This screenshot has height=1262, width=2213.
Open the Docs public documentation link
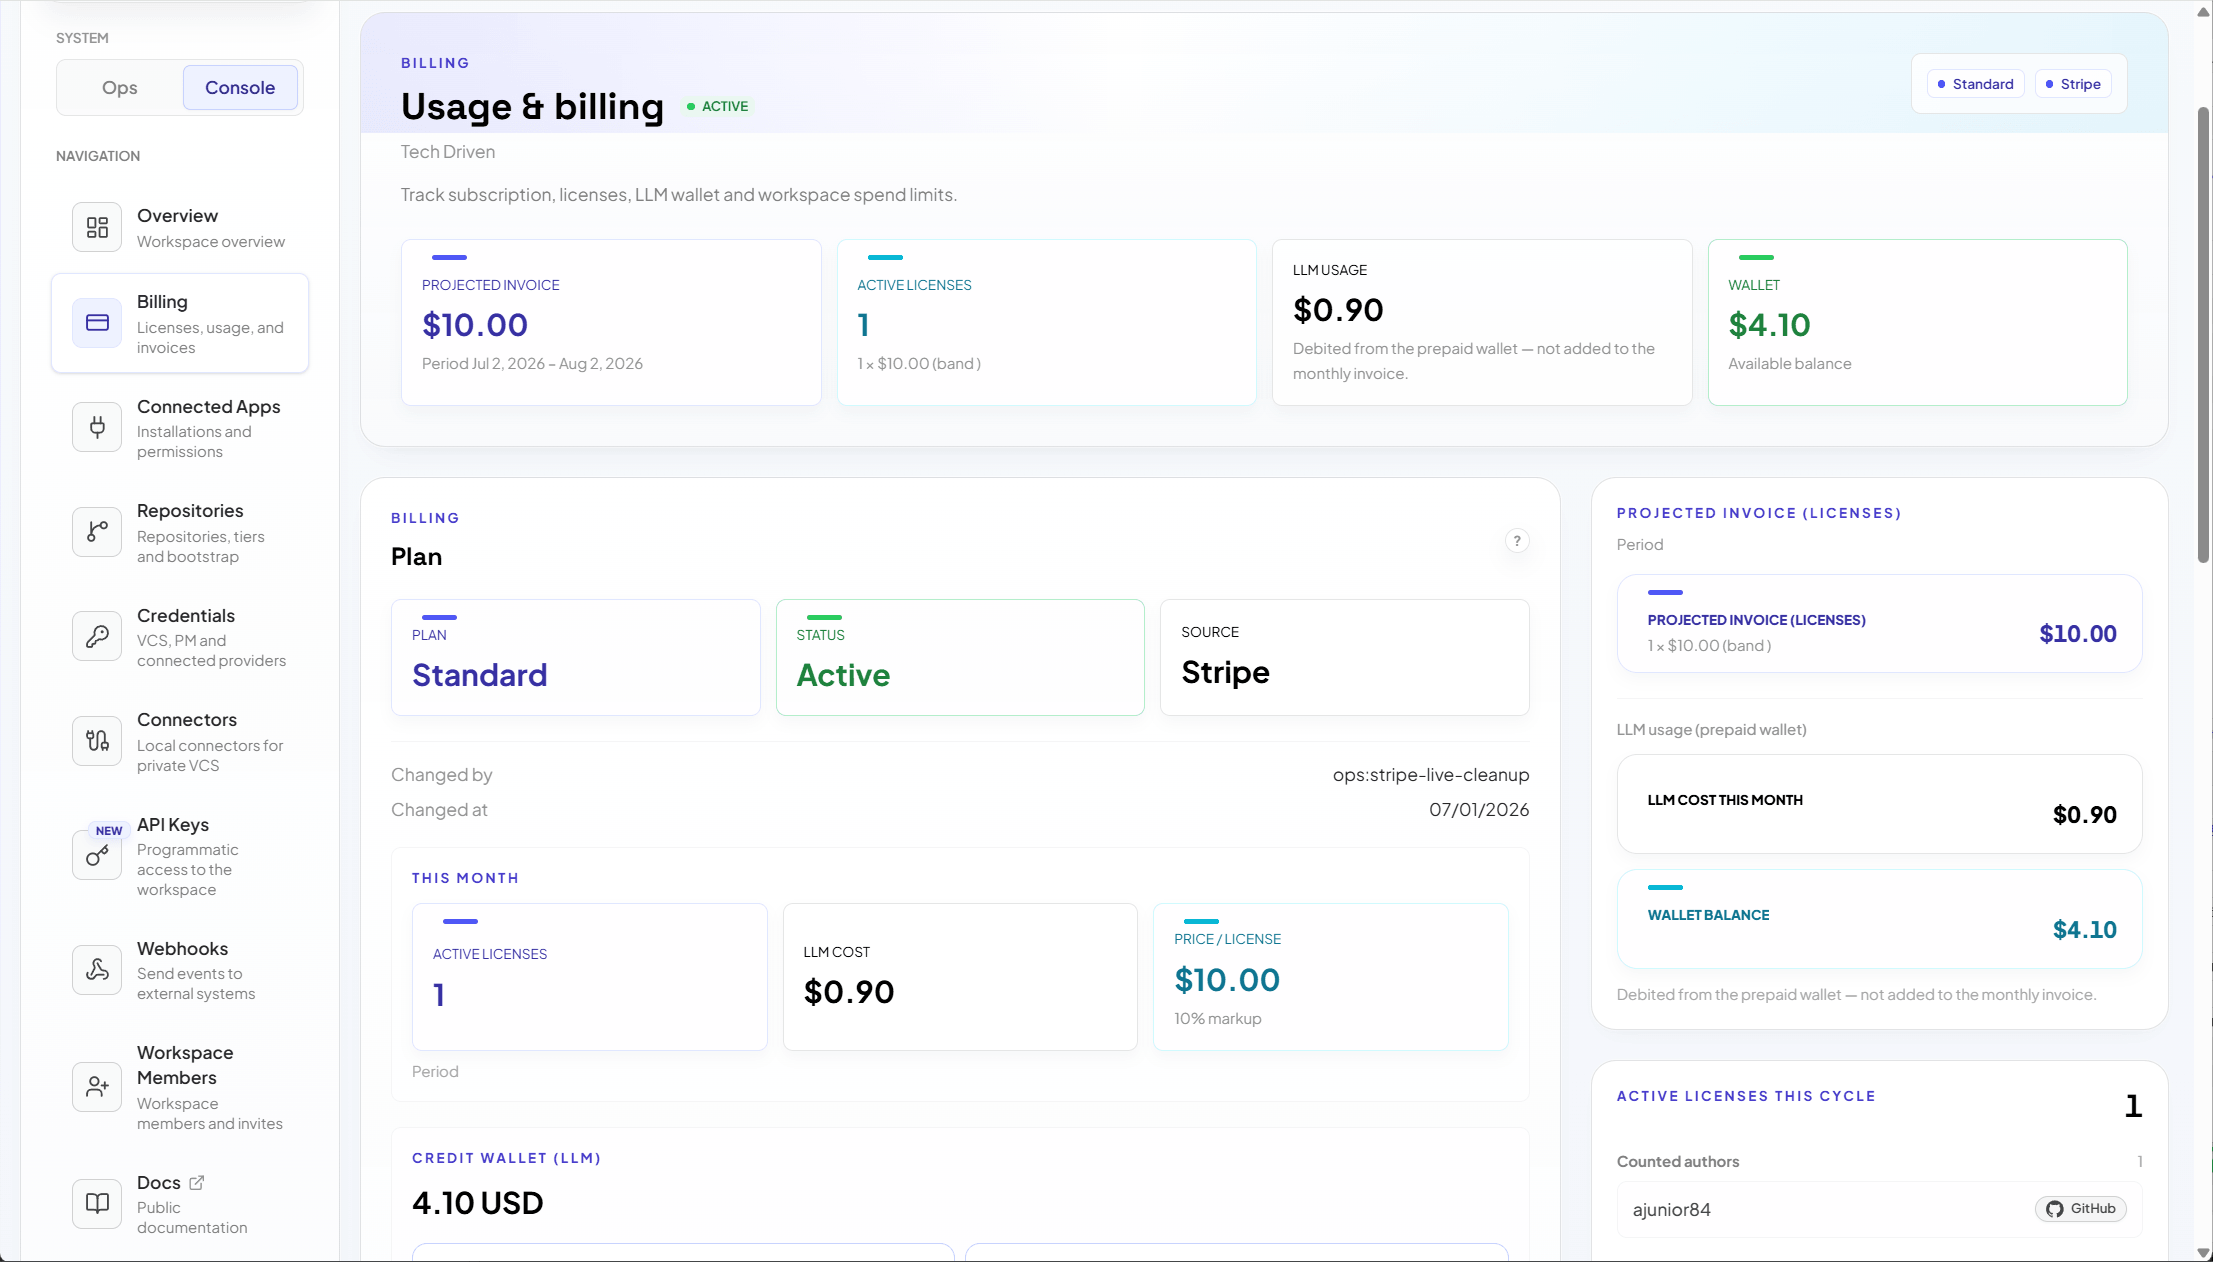tap(180, 1204)
